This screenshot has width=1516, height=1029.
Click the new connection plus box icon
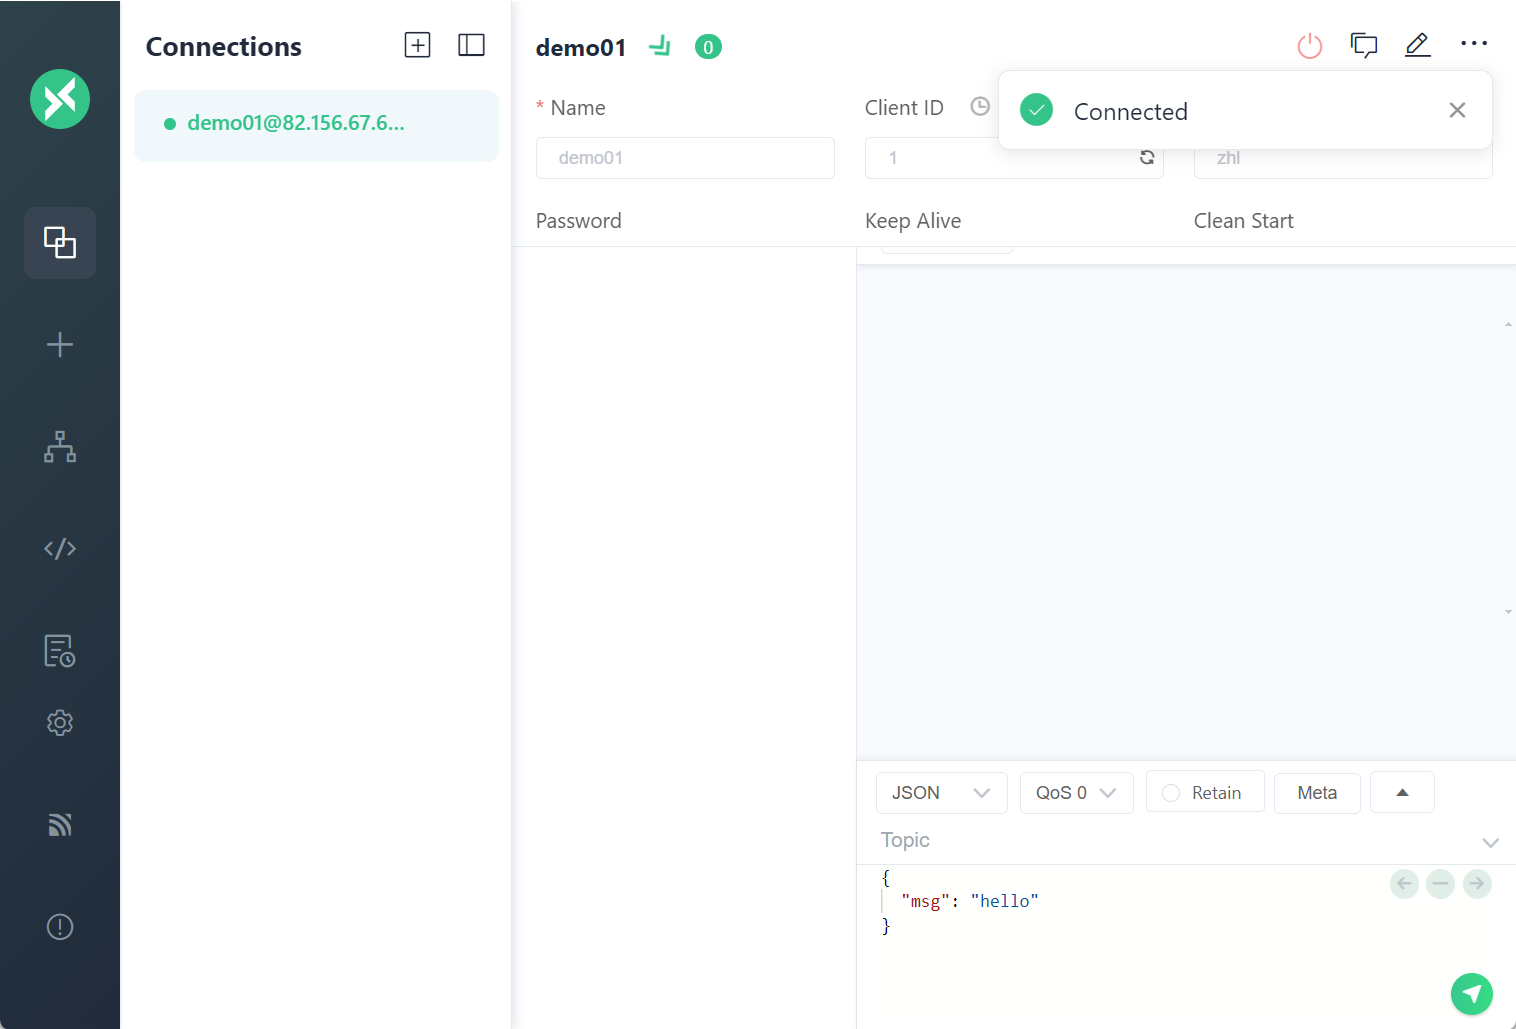(x=417, y=45)
